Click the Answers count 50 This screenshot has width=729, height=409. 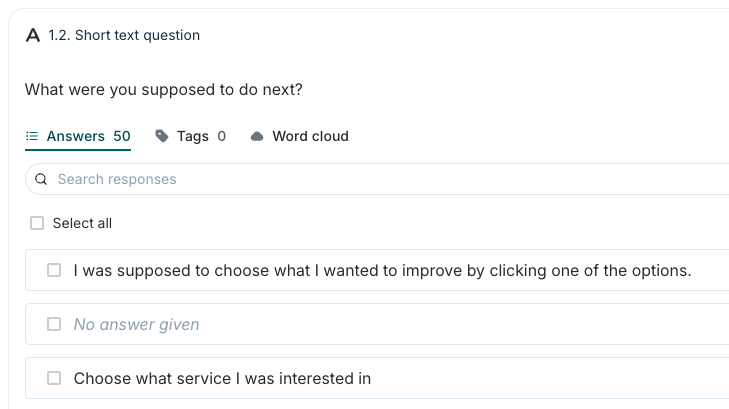click(x=122, y=136)
